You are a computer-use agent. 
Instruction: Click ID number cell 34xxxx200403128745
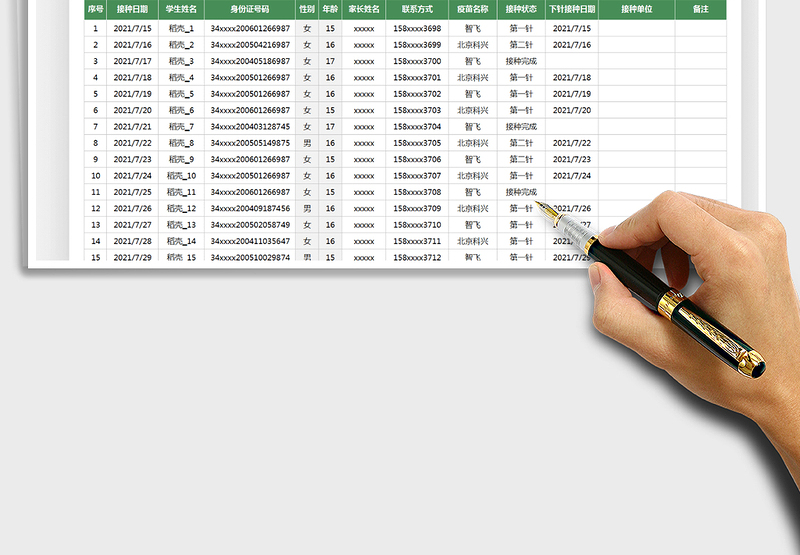(x=250, y=127)
